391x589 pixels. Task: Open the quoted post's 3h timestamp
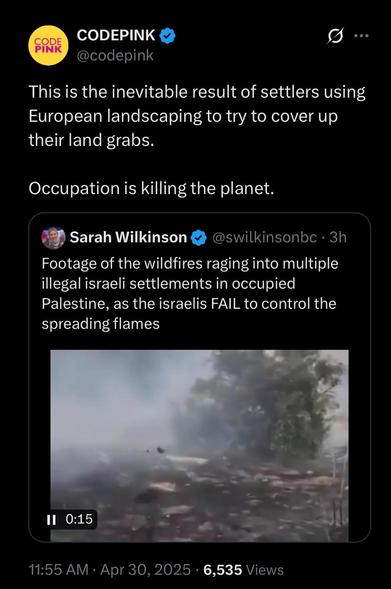pos(338,237)
